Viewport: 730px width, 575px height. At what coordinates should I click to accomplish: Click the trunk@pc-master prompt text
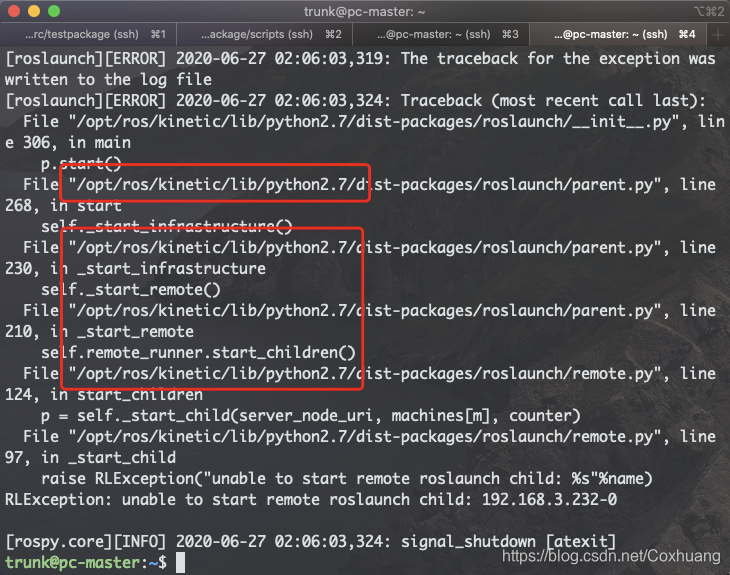coord(85,562)
